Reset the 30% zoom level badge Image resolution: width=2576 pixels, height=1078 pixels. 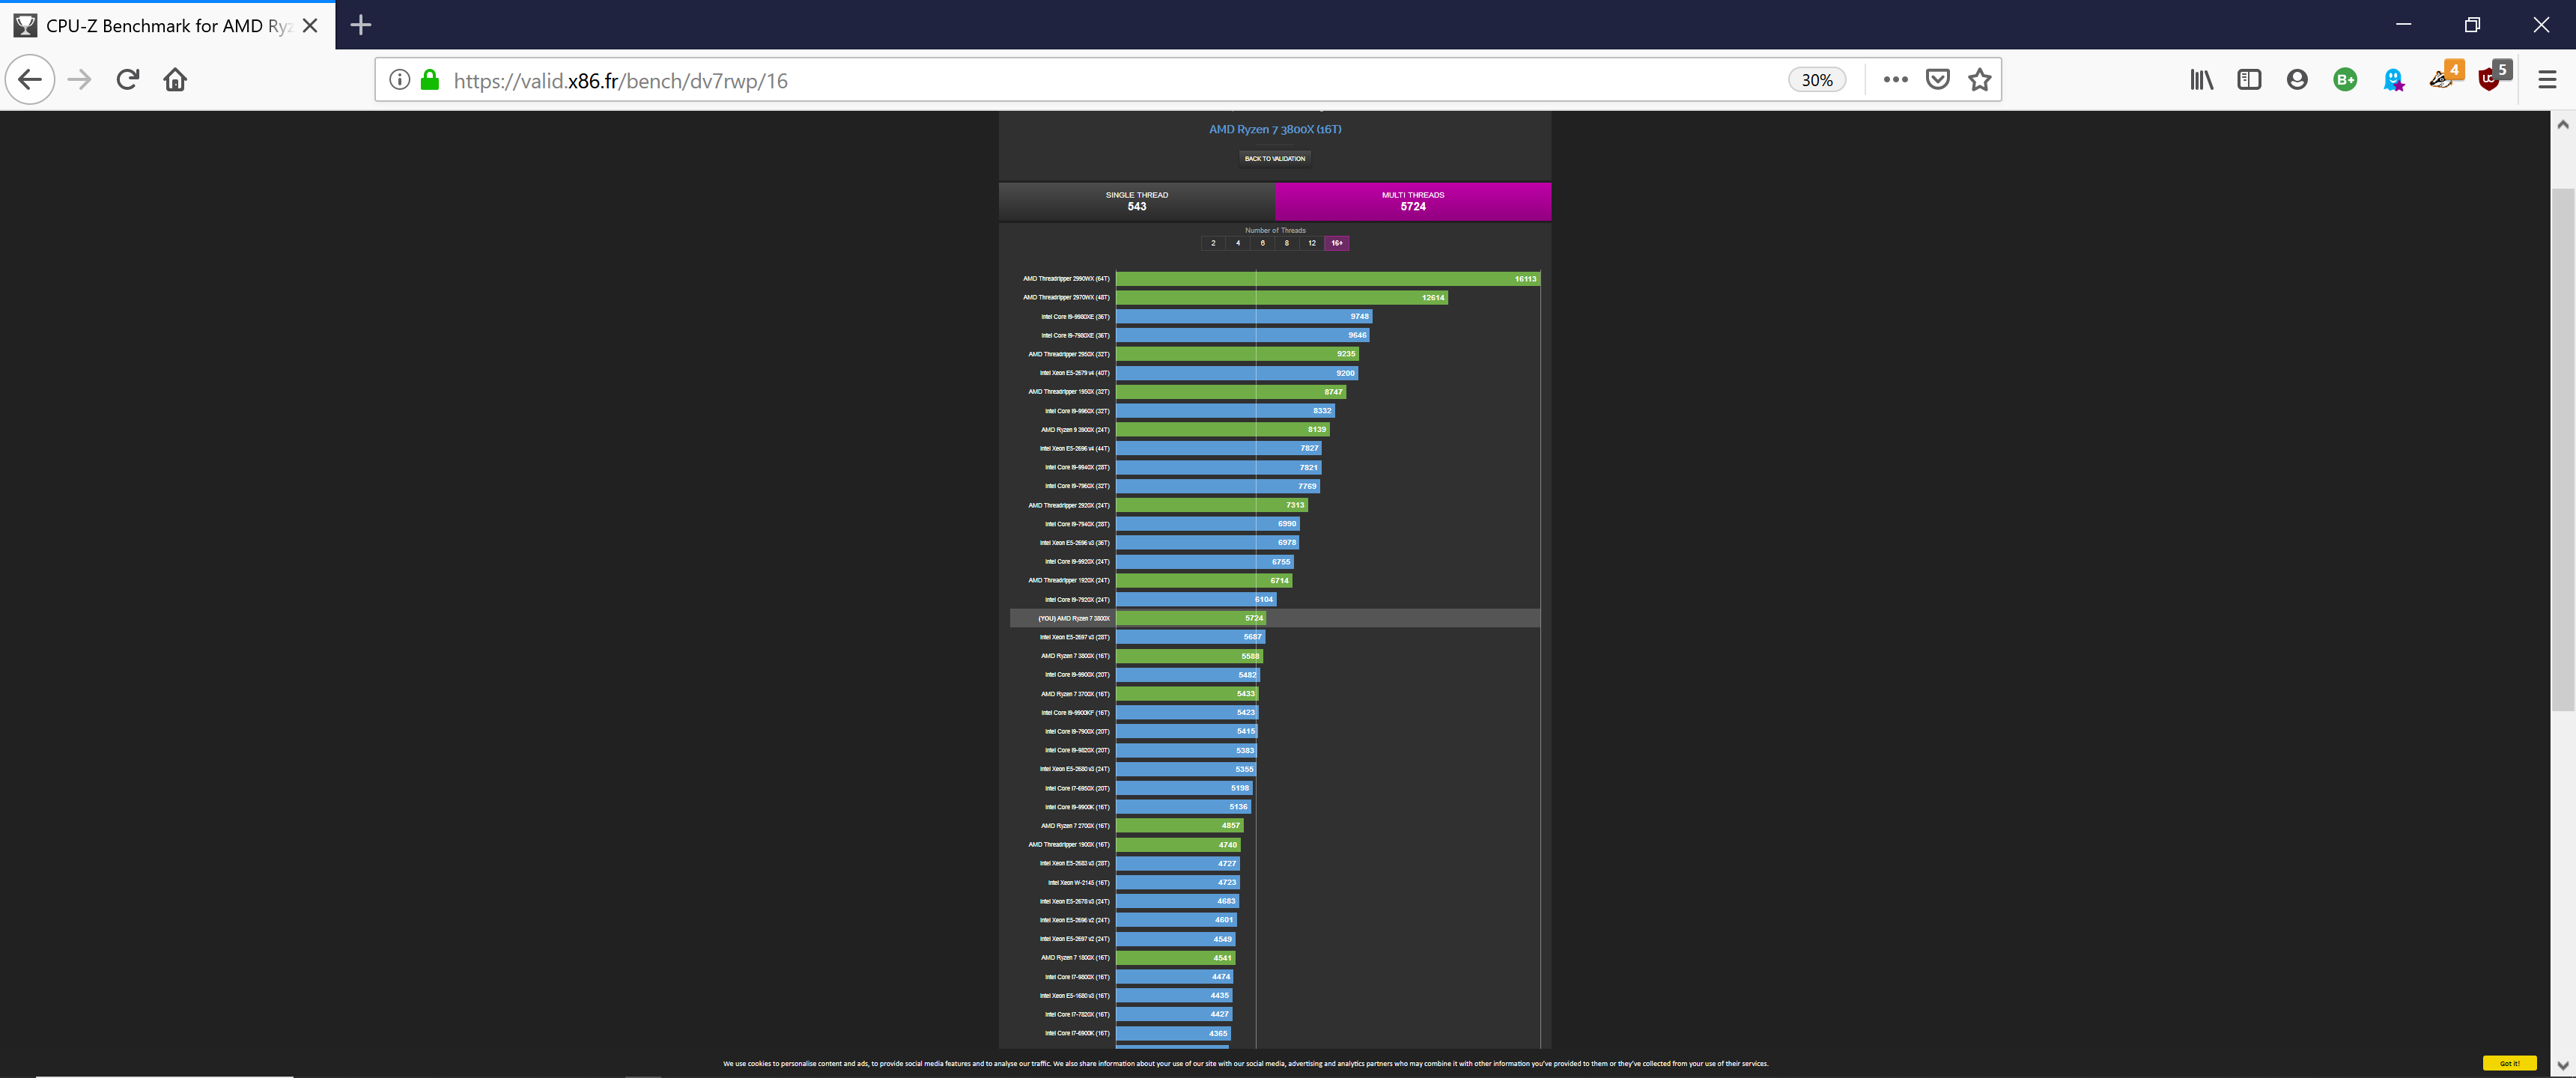1816,80
